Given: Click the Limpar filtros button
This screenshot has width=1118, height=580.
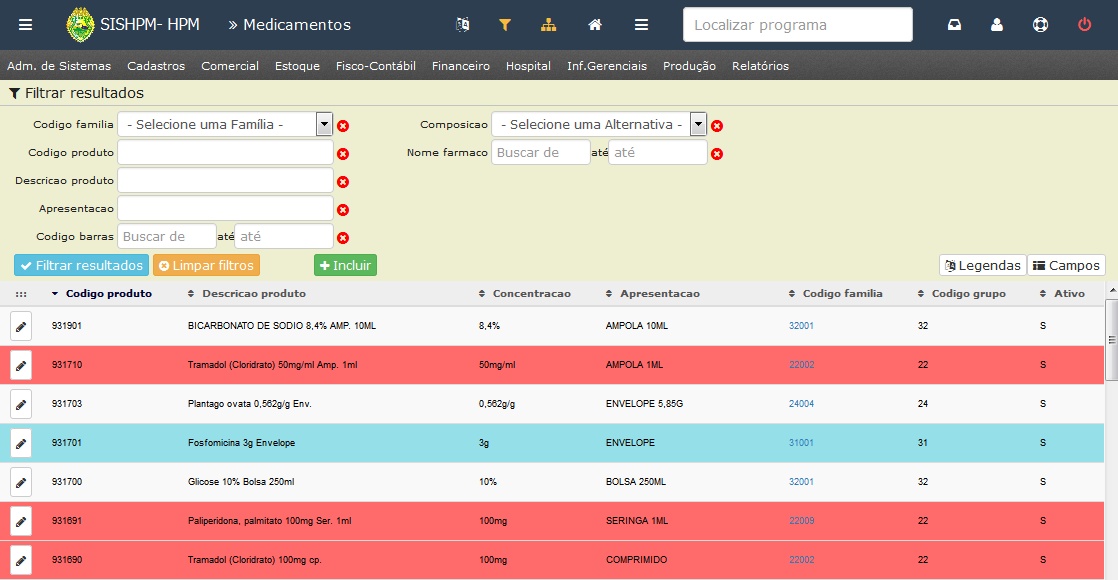Looking at the screenshot, I should coord(206,265).
